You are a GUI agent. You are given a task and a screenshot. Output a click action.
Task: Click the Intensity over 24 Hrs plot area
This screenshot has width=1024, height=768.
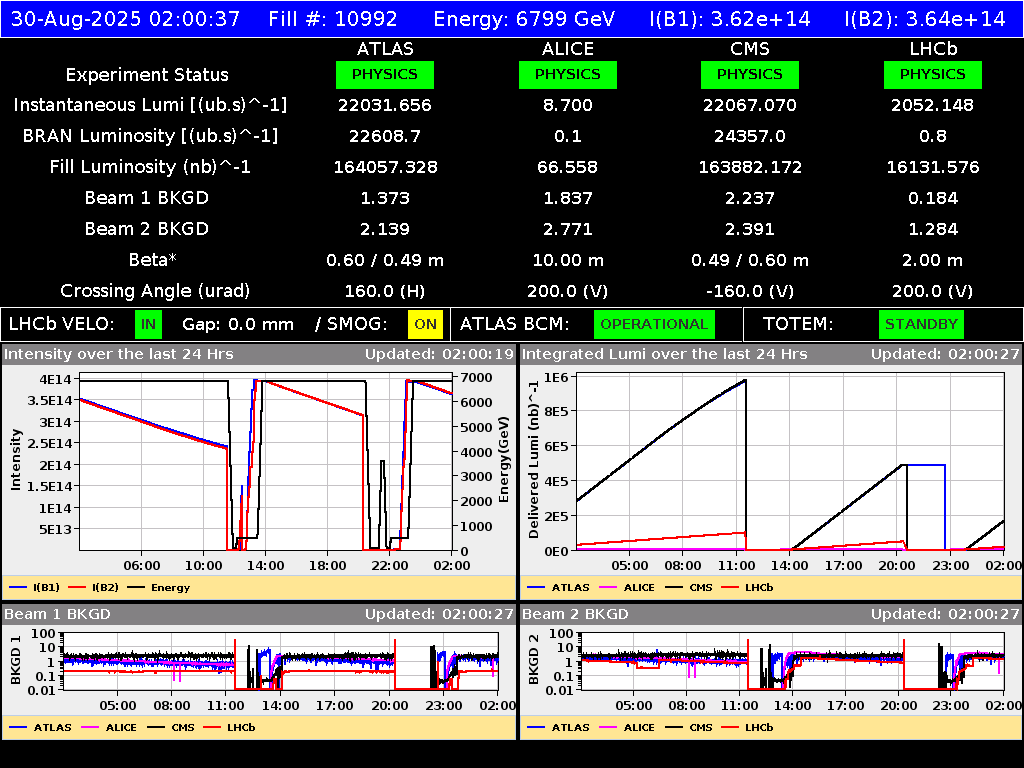pos(266,462)
